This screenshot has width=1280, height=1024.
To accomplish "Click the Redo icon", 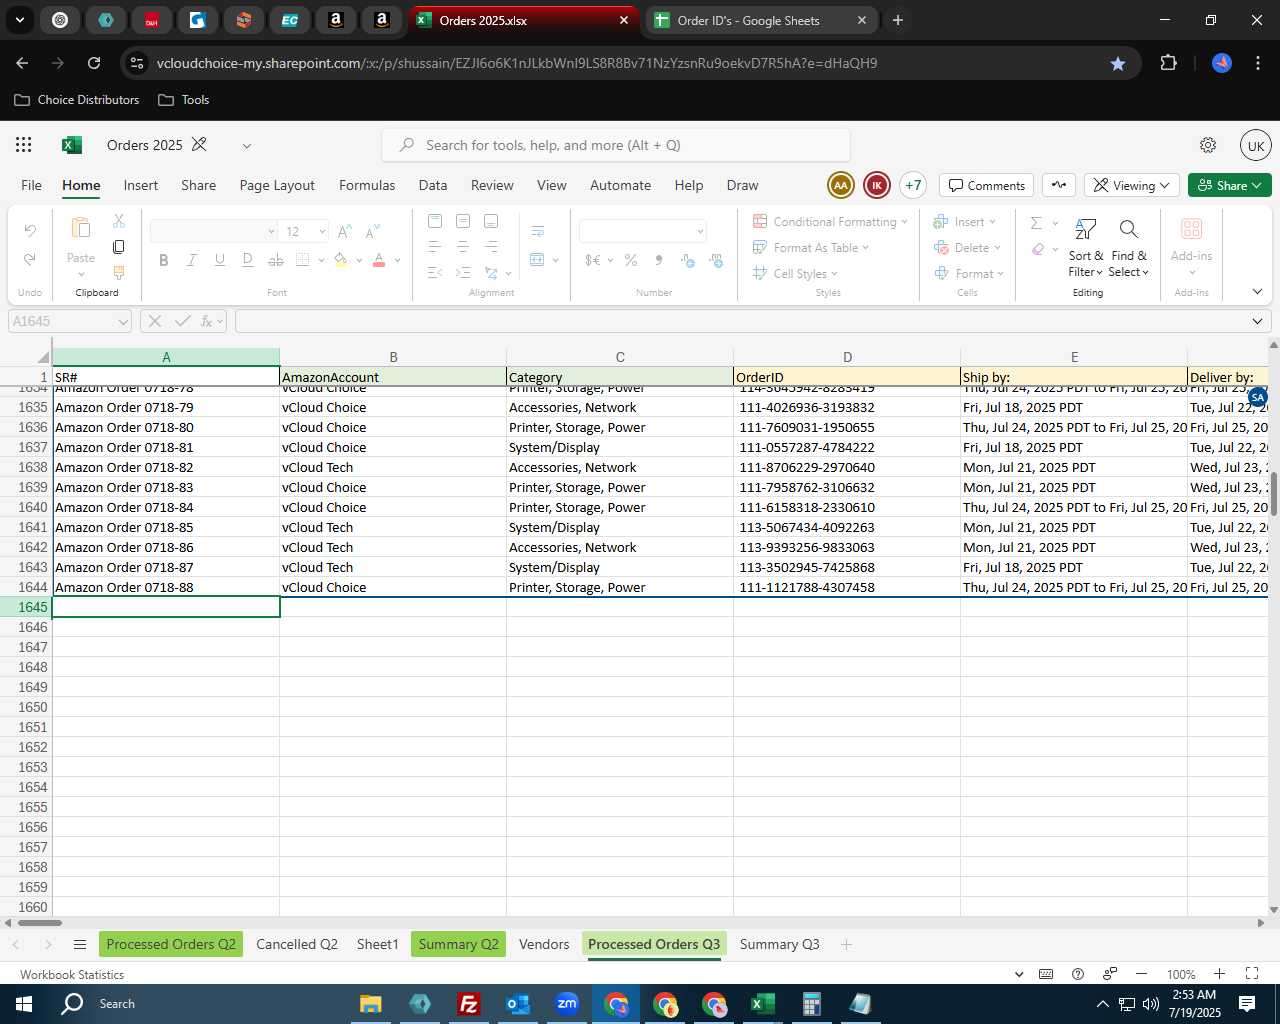I will pos(30,259).
